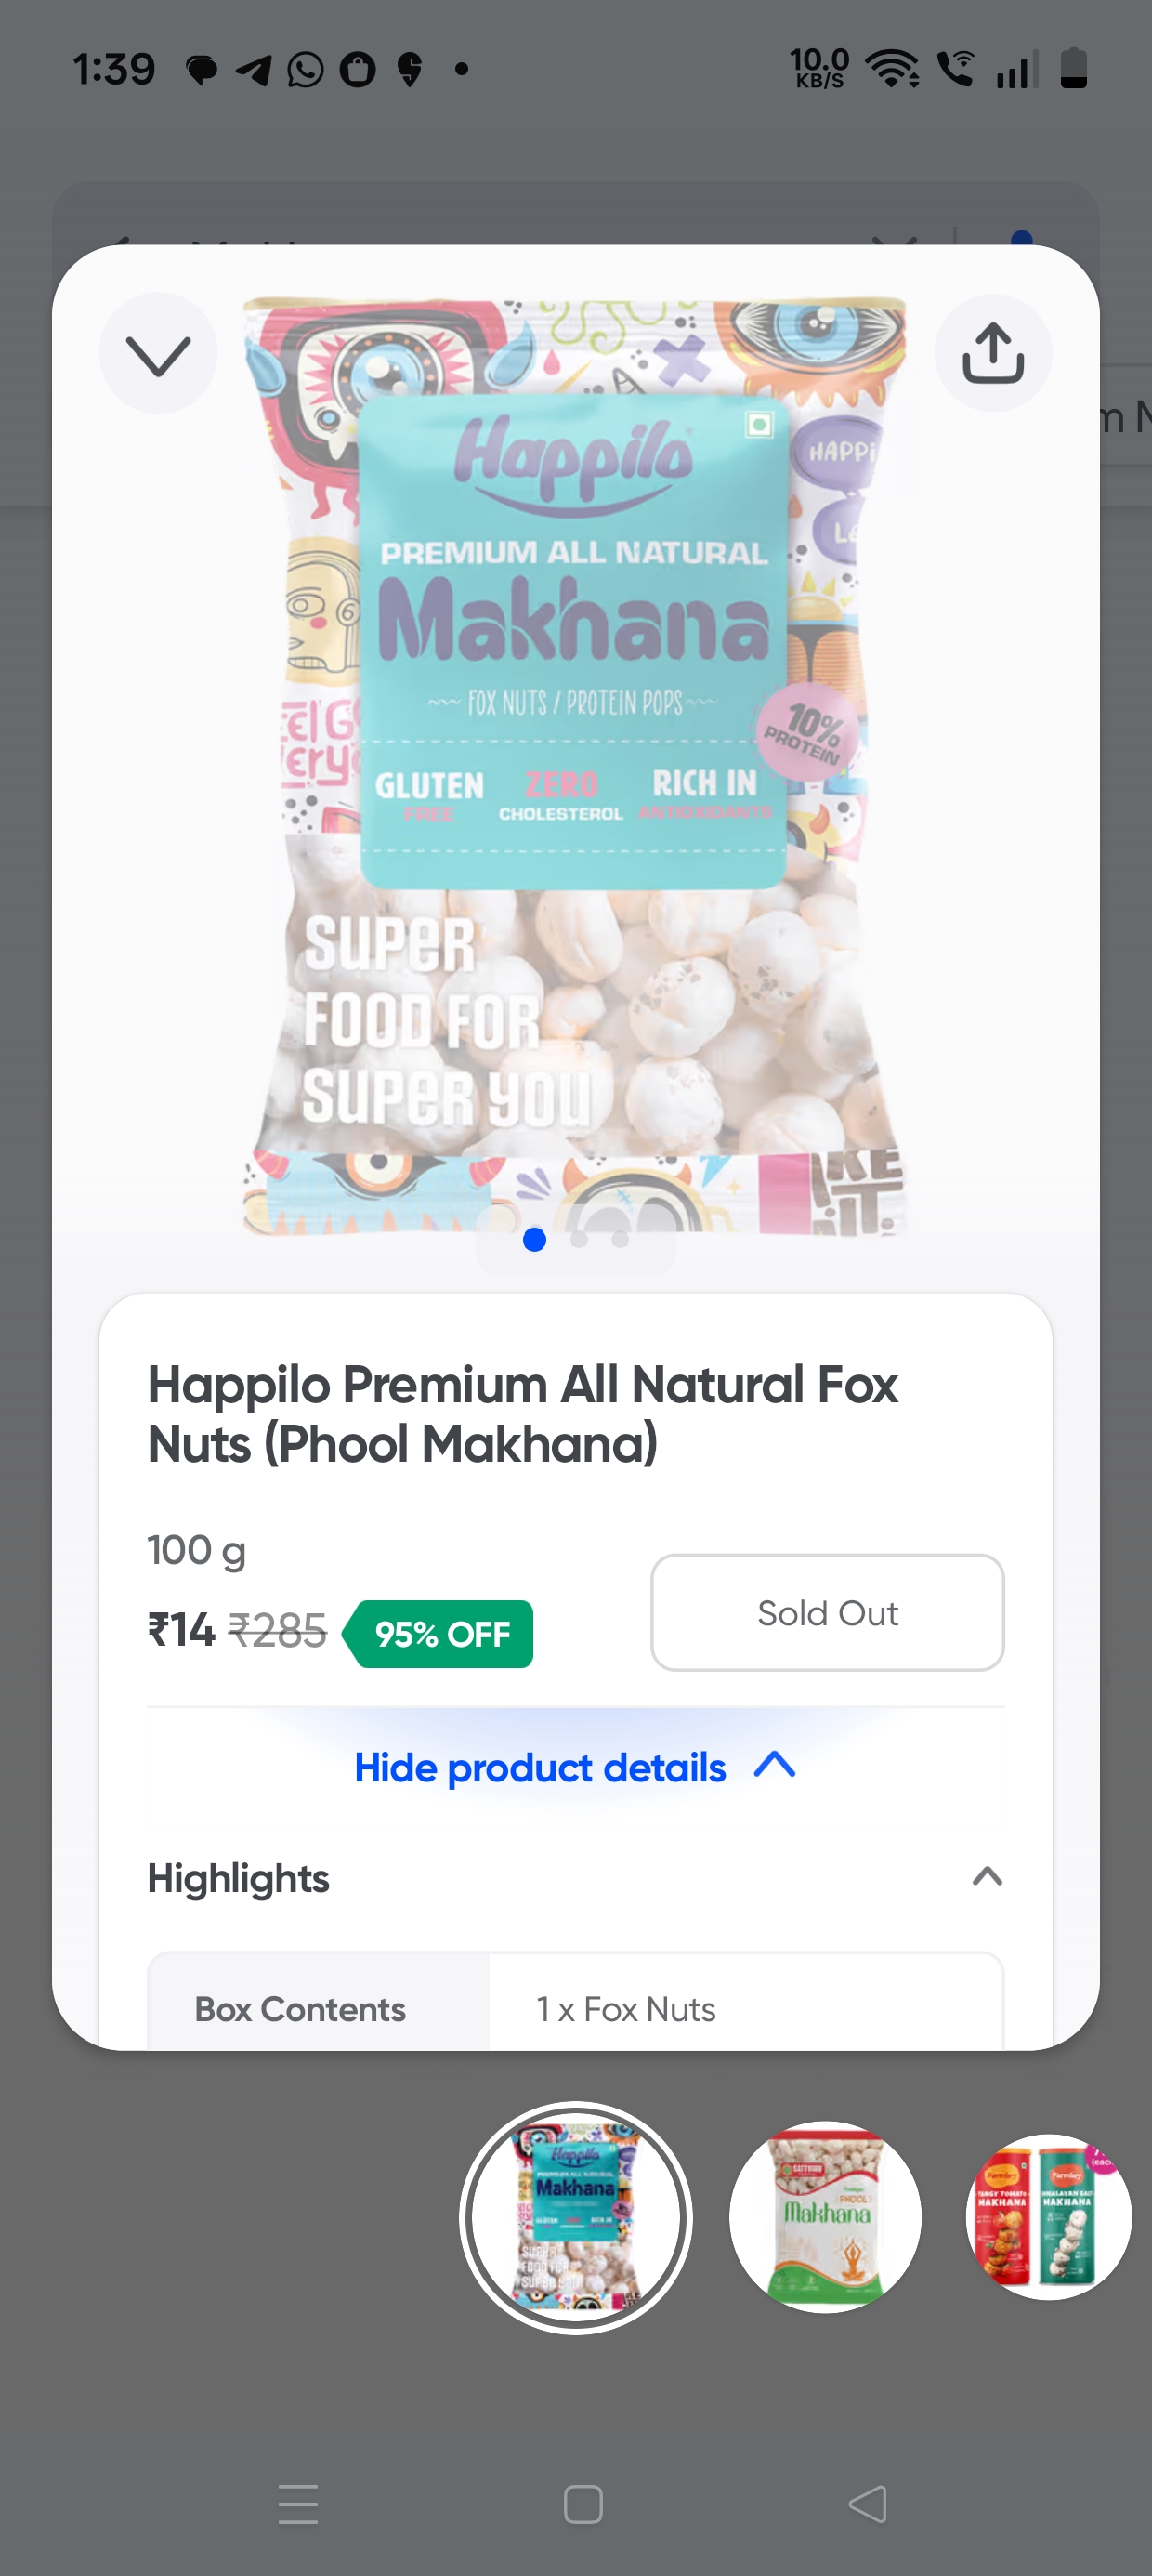Screen dimensions: 1152x2576
Task: Hide product details chevron arrow
Action: [775, 1765]
